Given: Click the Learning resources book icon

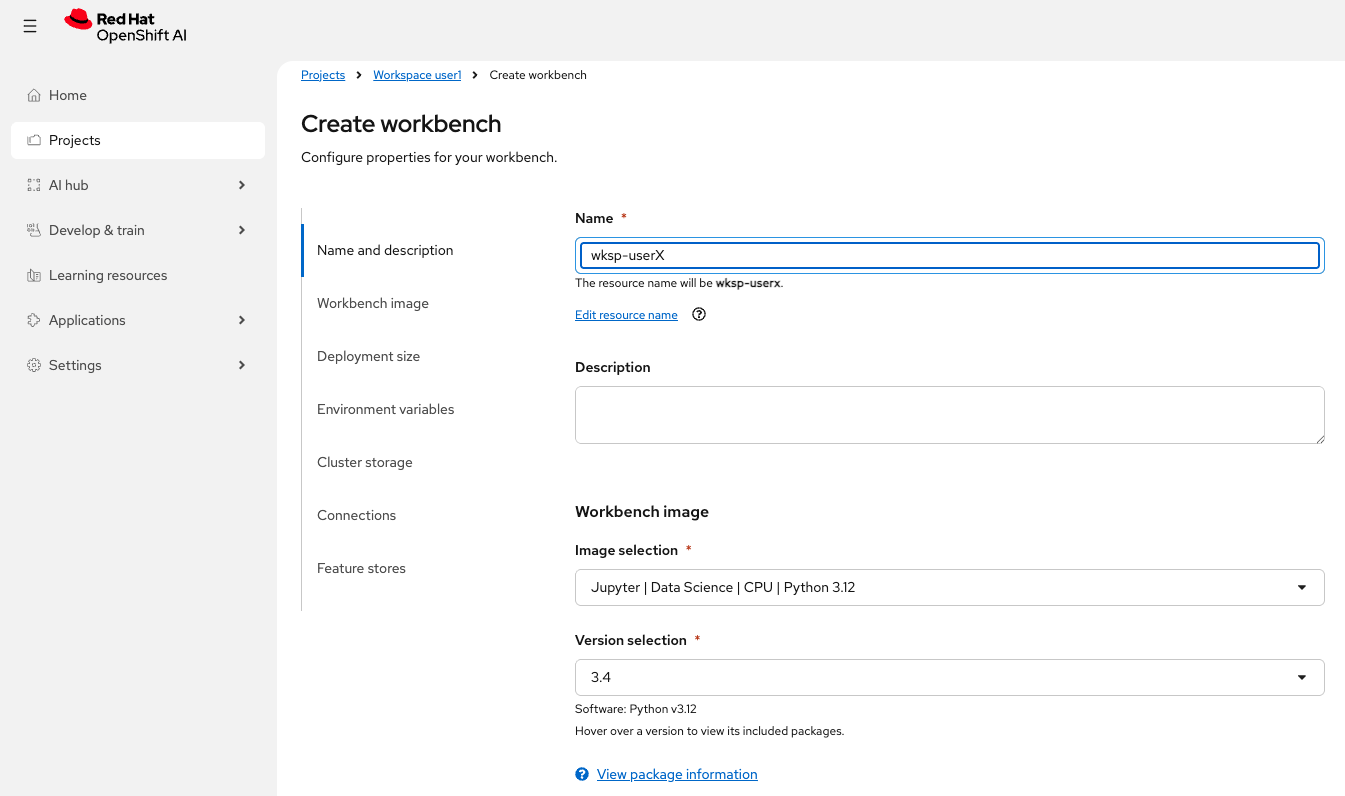Looking at the screenshot, I should [34, 275].
